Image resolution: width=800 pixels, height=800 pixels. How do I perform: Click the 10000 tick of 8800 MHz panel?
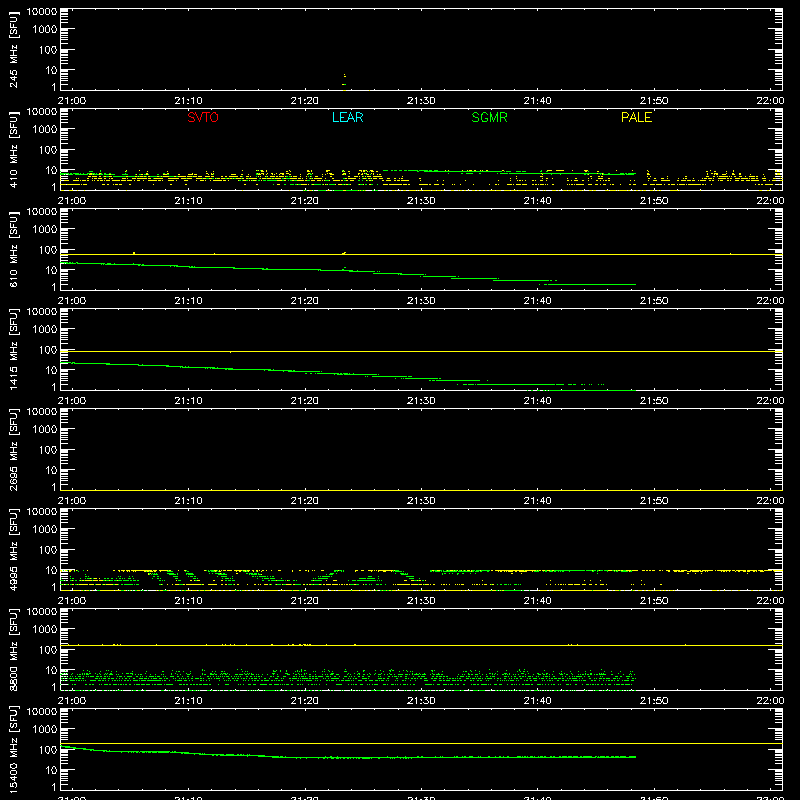coord(42,612)
